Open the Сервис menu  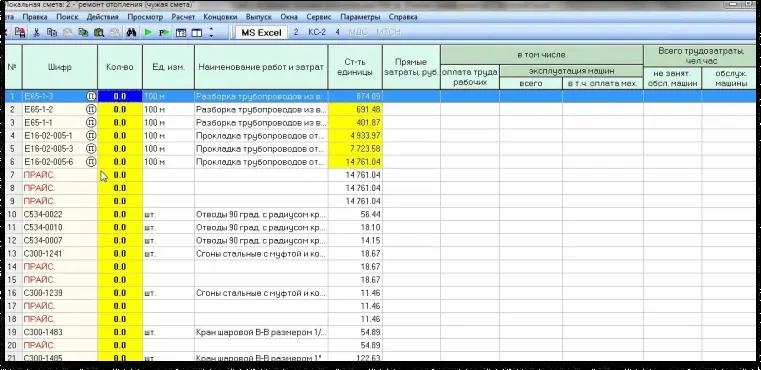319,17
